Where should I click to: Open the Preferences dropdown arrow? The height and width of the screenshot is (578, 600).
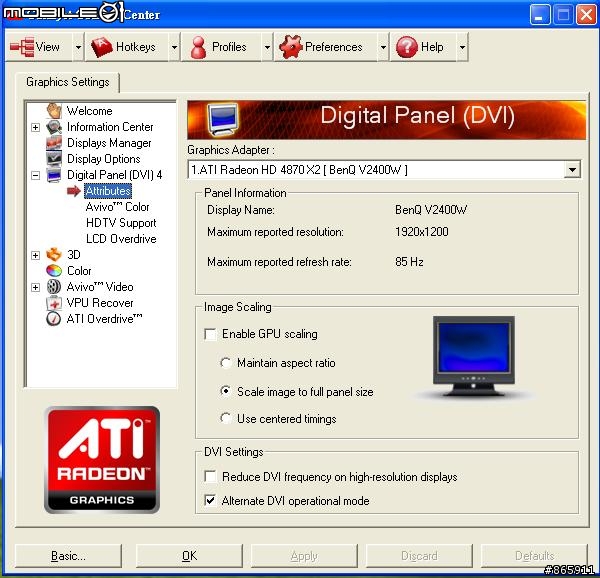click(383, 47)
